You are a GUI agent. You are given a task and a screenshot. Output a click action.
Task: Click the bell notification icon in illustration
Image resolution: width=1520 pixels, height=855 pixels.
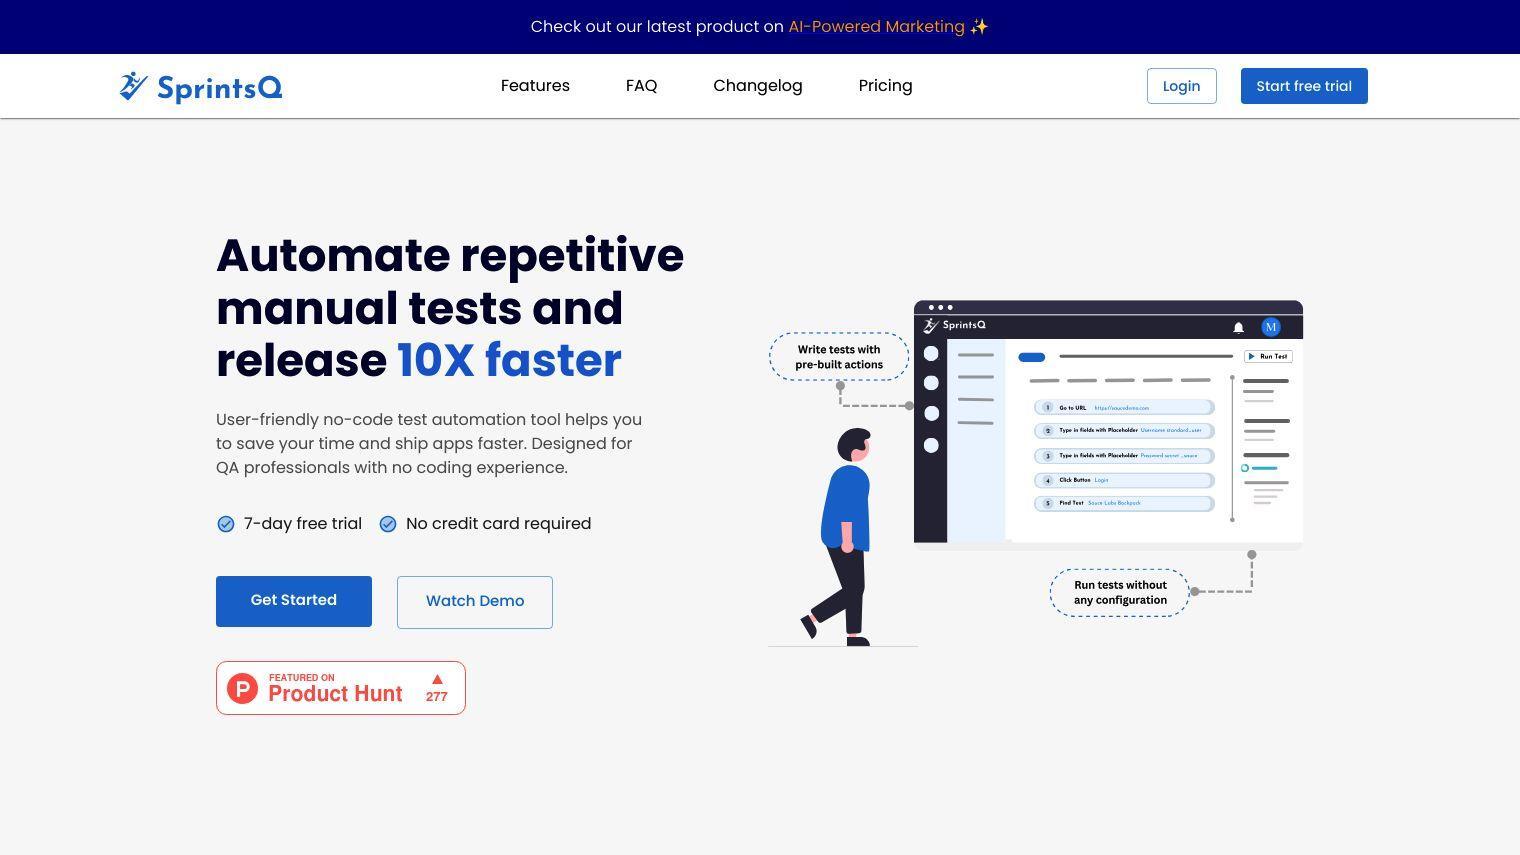(1238, 327)
